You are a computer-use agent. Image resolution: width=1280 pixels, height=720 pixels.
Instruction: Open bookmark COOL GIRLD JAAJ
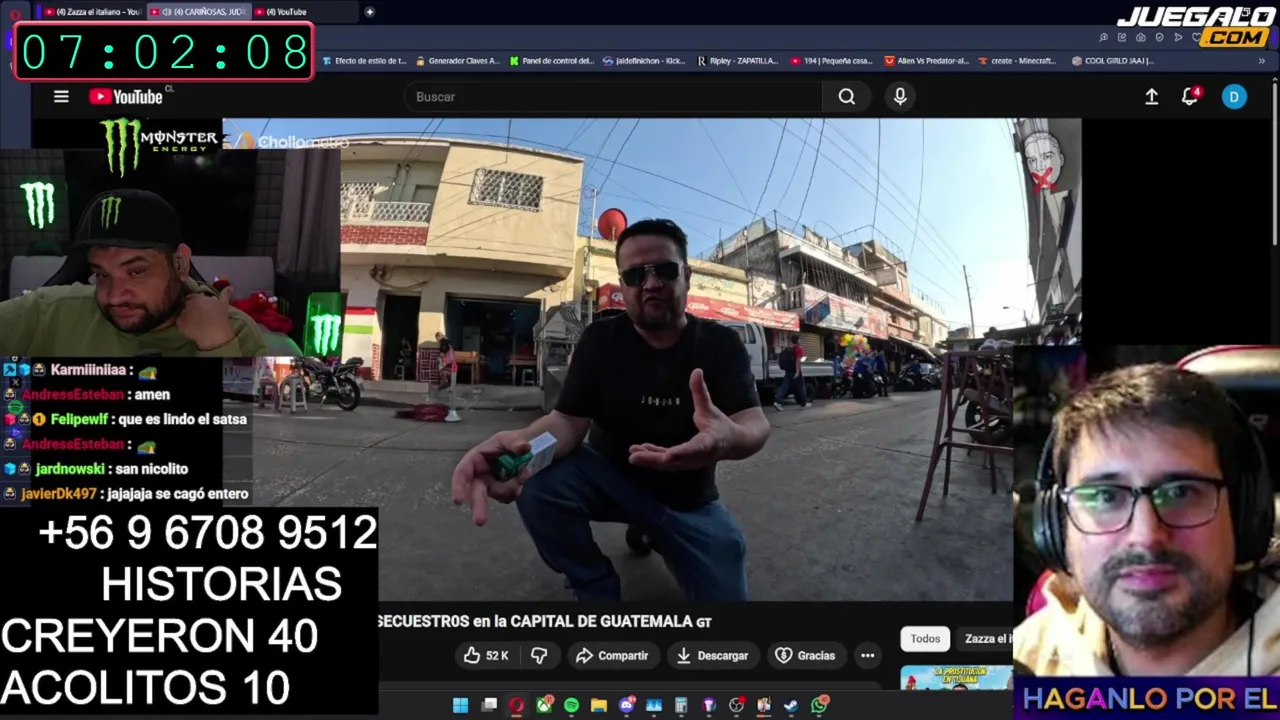pyautogui.click(x=1112, y=61)
